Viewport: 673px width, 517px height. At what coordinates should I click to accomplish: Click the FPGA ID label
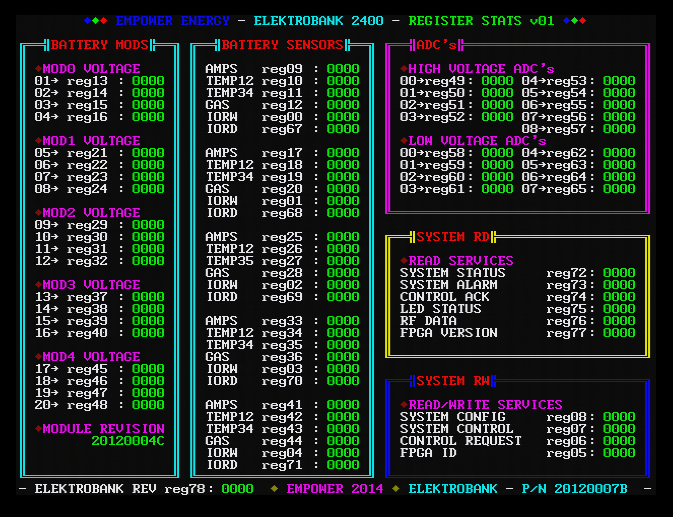click(428, 453)
